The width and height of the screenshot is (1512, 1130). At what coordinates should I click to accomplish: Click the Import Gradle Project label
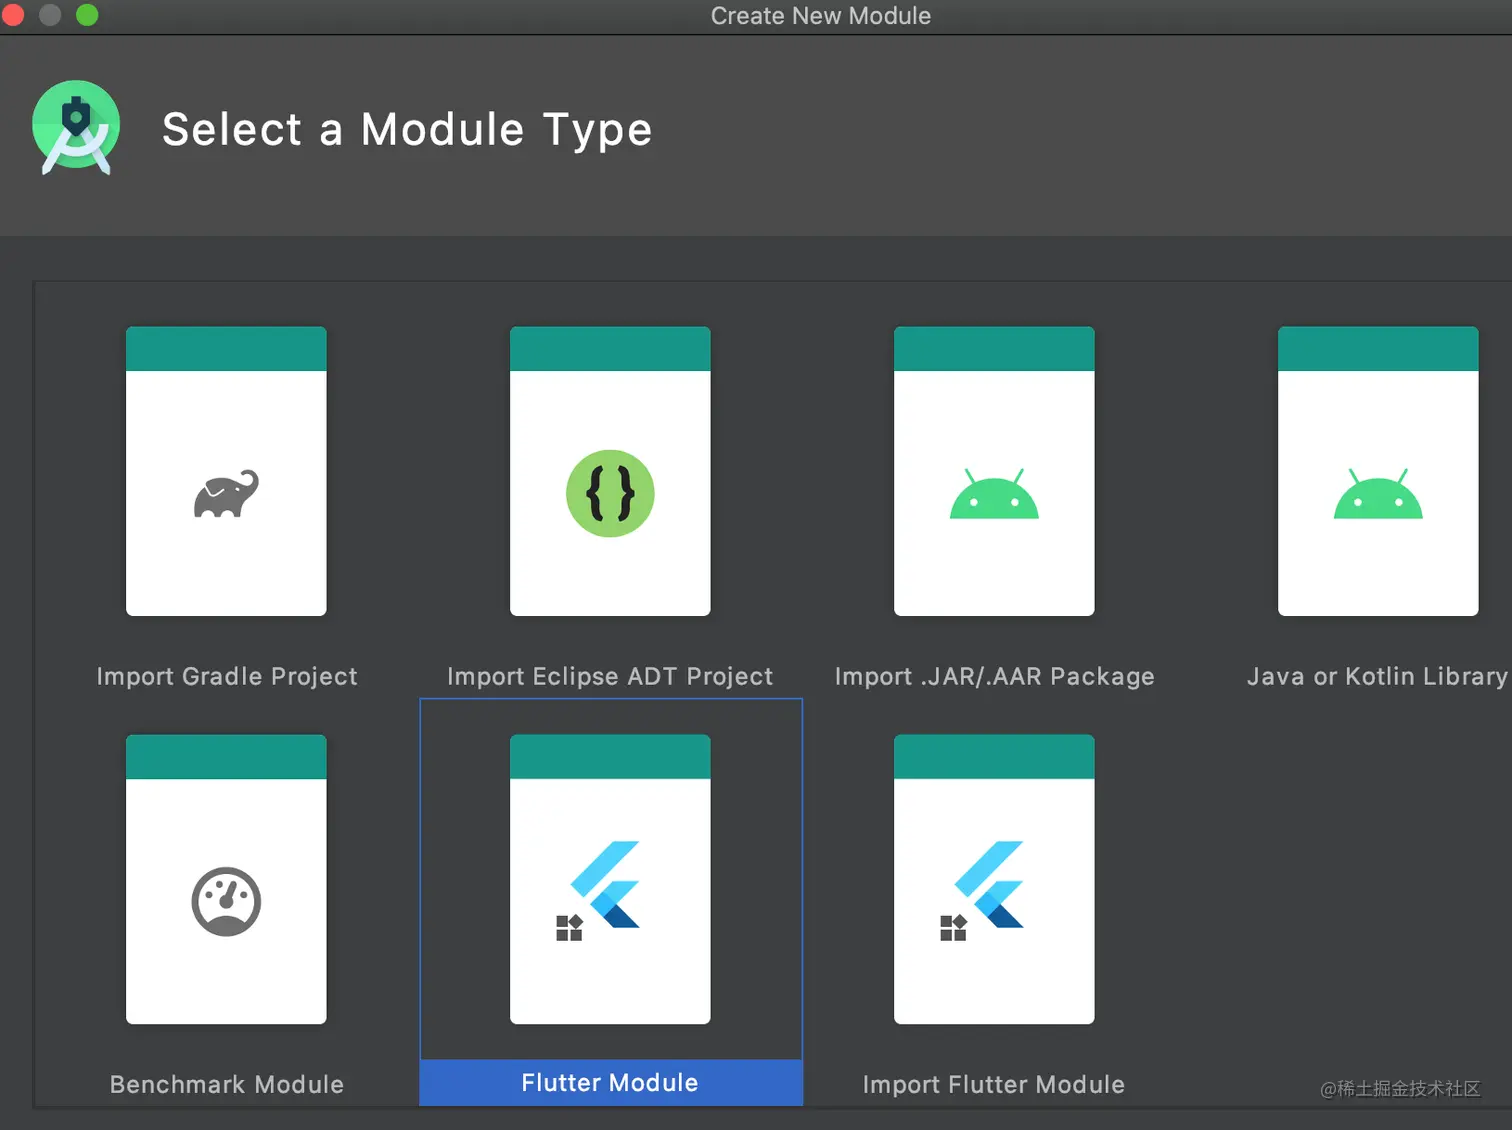point(227,677)
